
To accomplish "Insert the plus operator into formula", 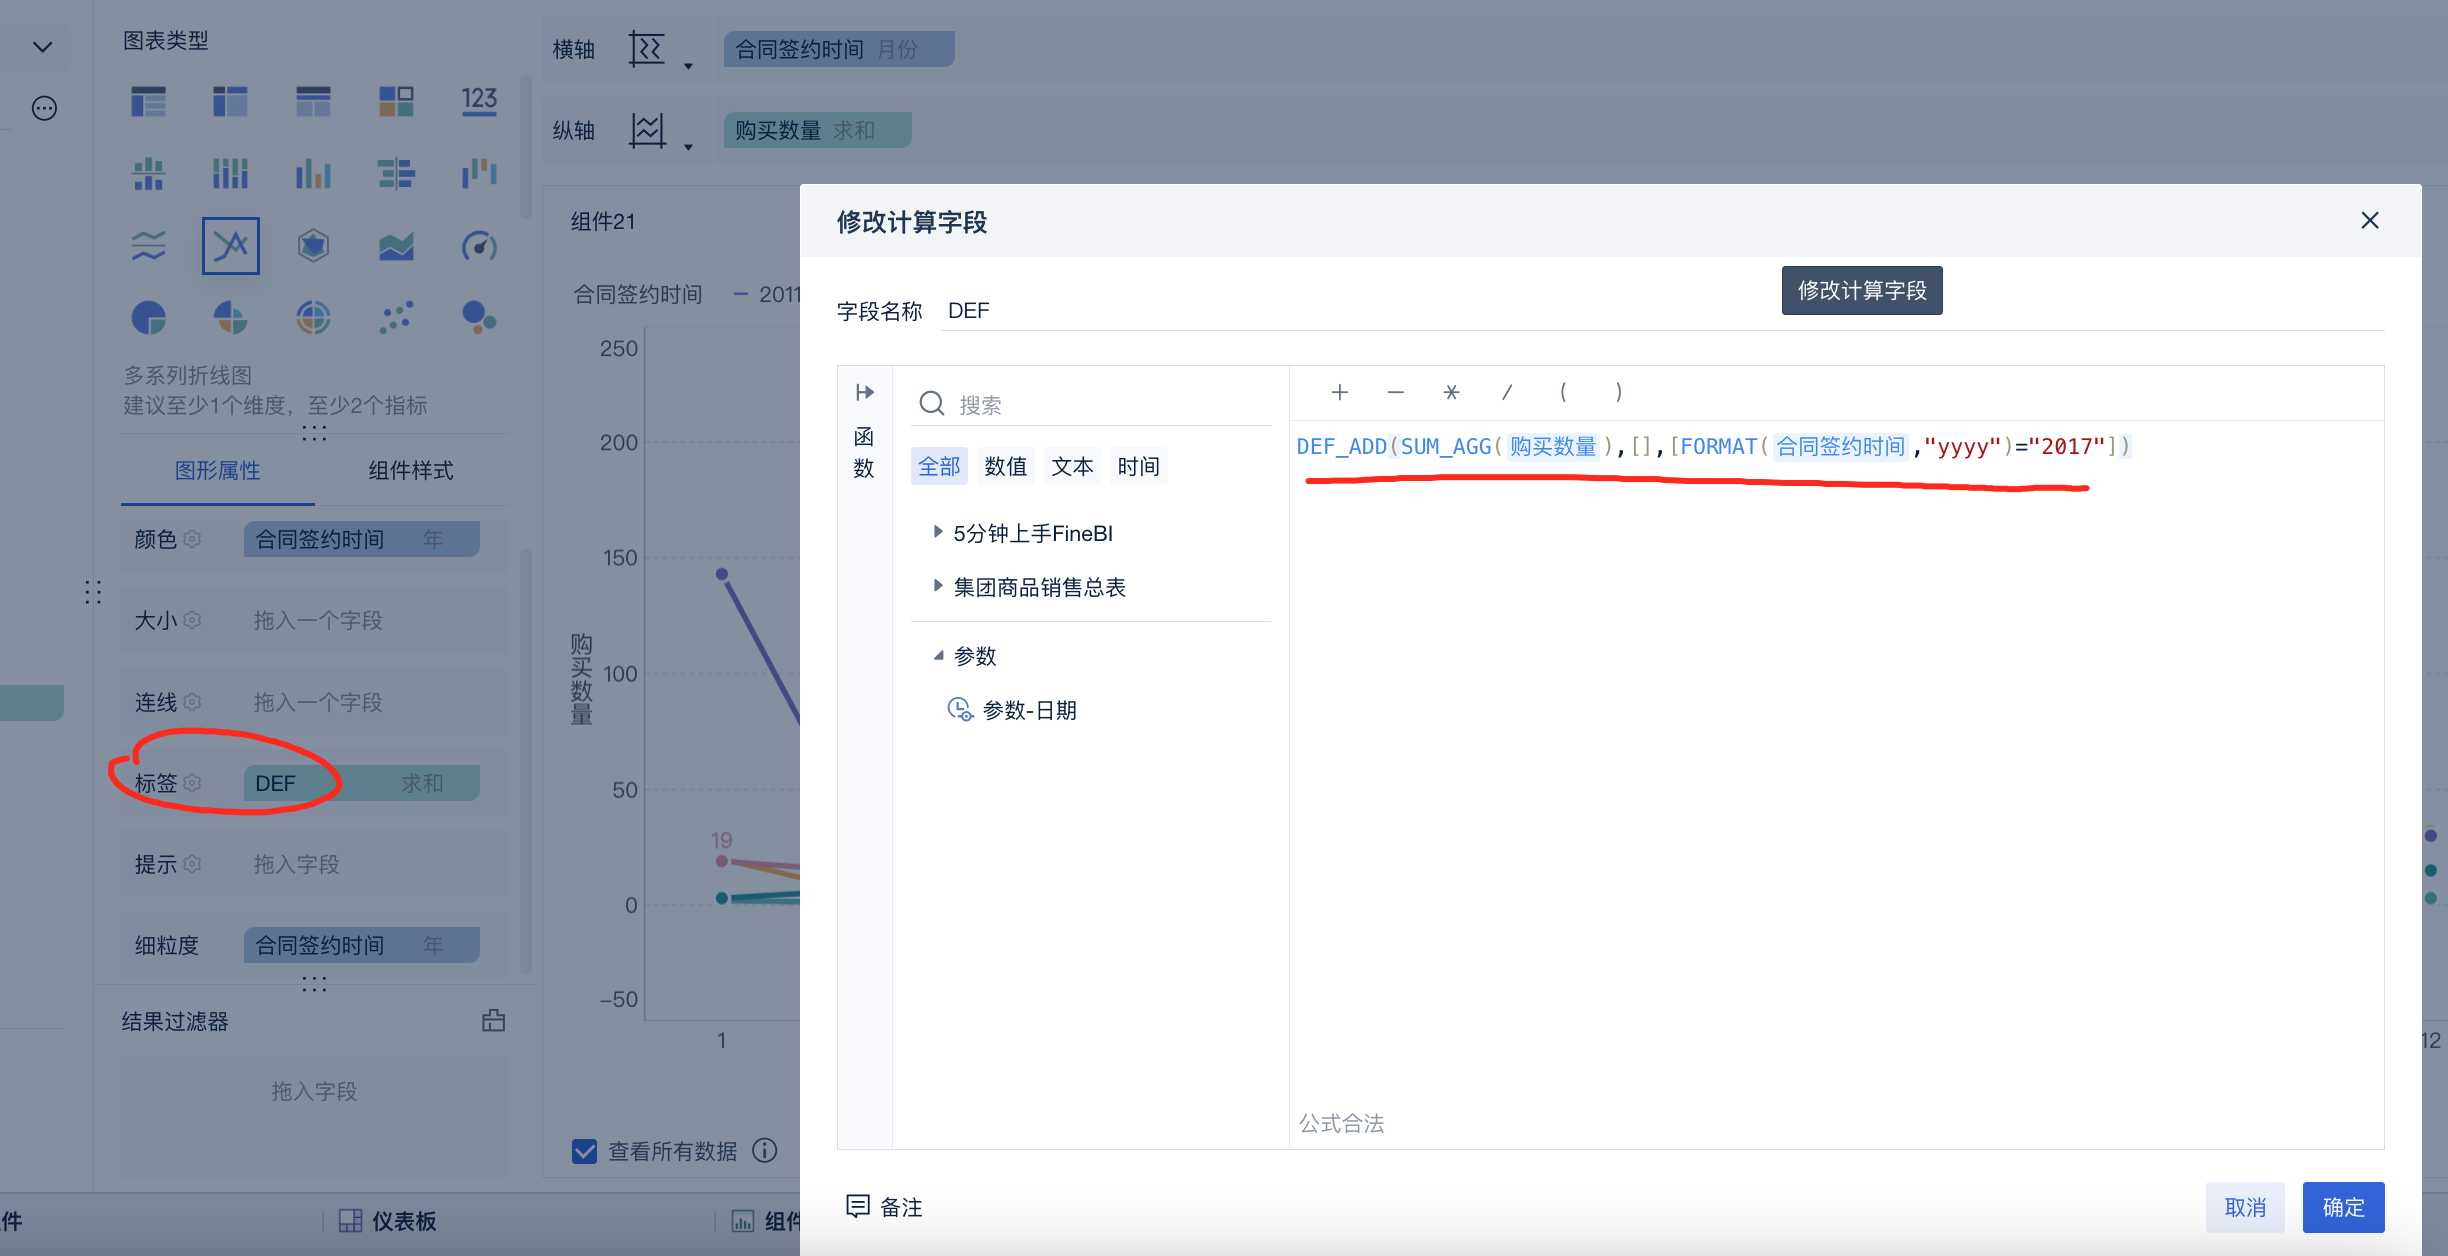I will (1340, 392).
